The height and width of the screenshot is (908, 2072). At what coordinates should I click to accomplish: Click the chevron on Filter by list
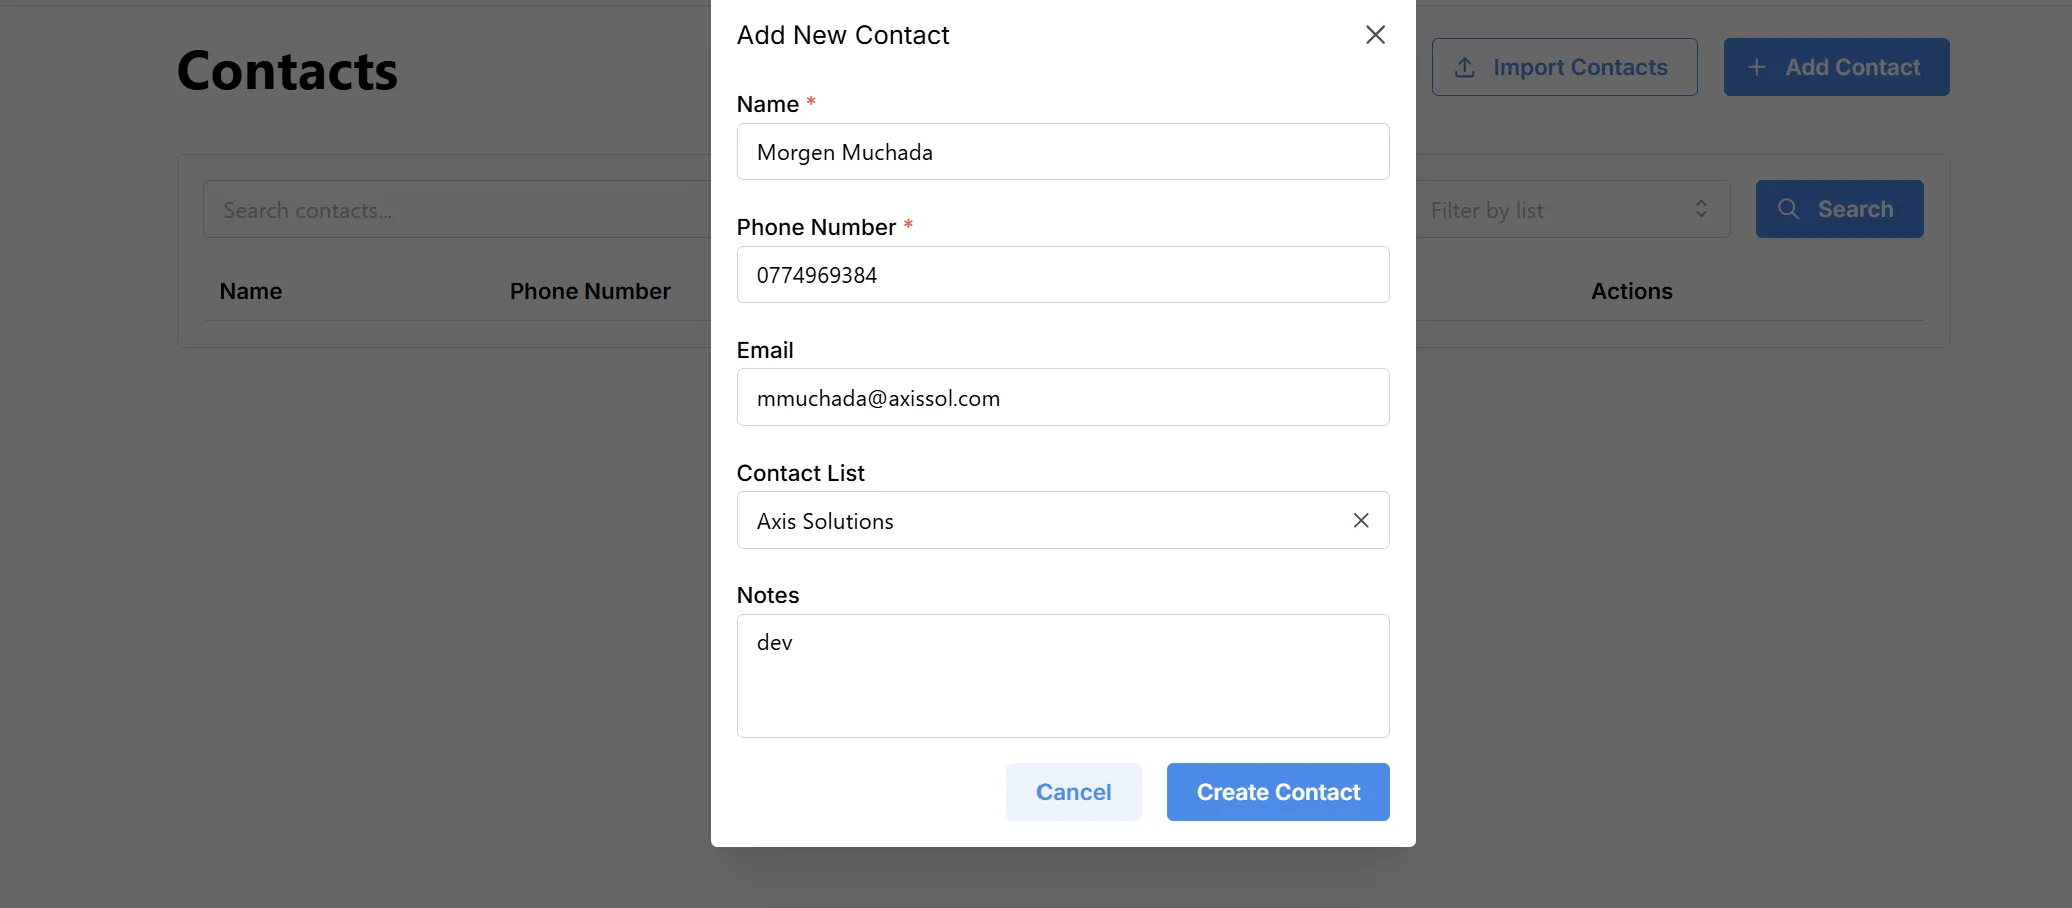pyautogui.click(x=1701, y=209)
